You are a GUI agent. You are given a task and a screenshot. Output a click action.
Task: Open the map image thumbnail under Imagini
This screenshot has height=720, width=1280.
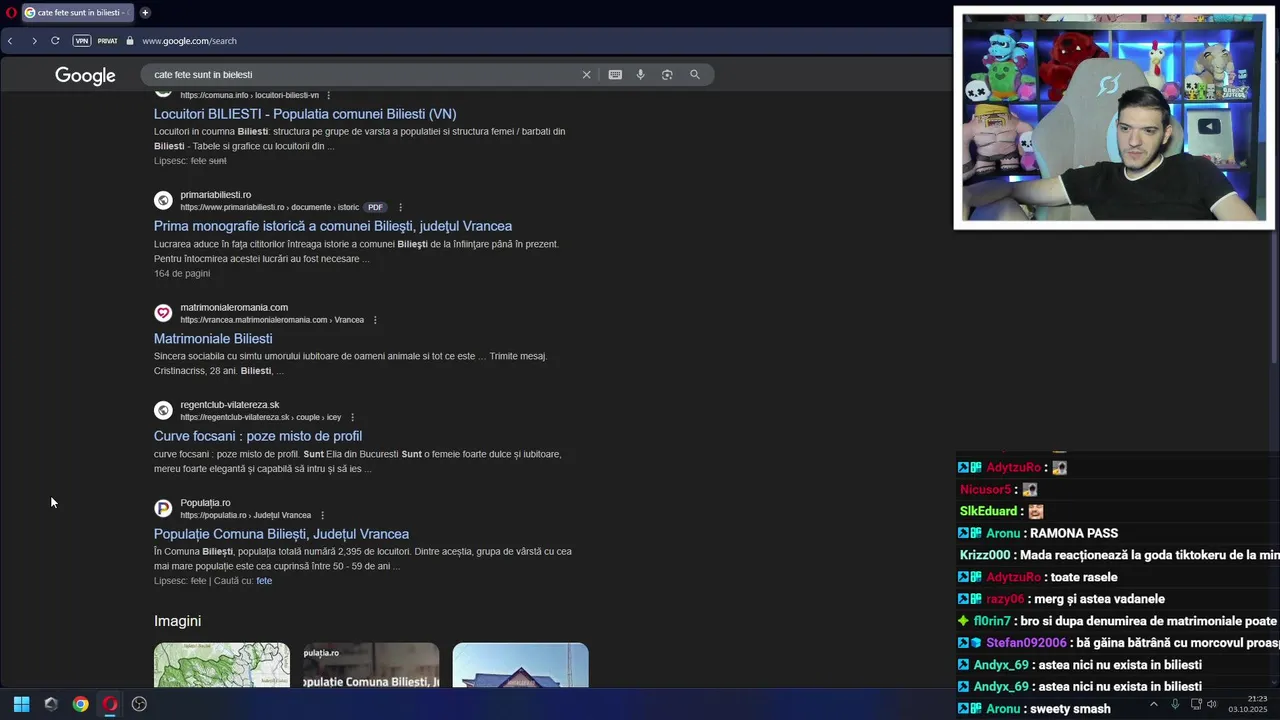[x=222, y=665]
